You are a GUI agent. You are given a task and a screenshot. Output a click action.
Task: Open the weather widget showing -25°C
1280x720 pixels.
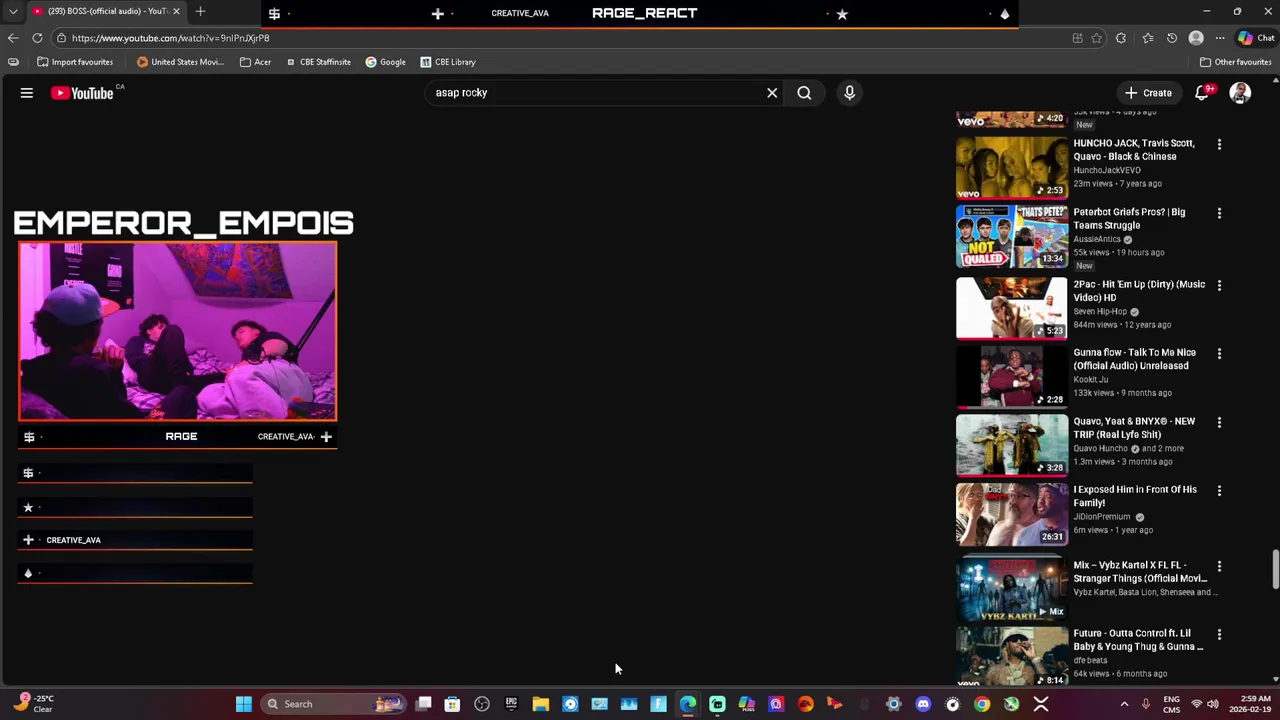coord(33,704)
